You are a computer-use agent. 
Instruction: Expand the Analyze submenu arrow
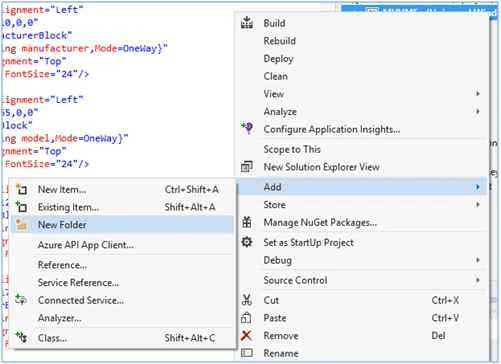click(x=478, y=111)
